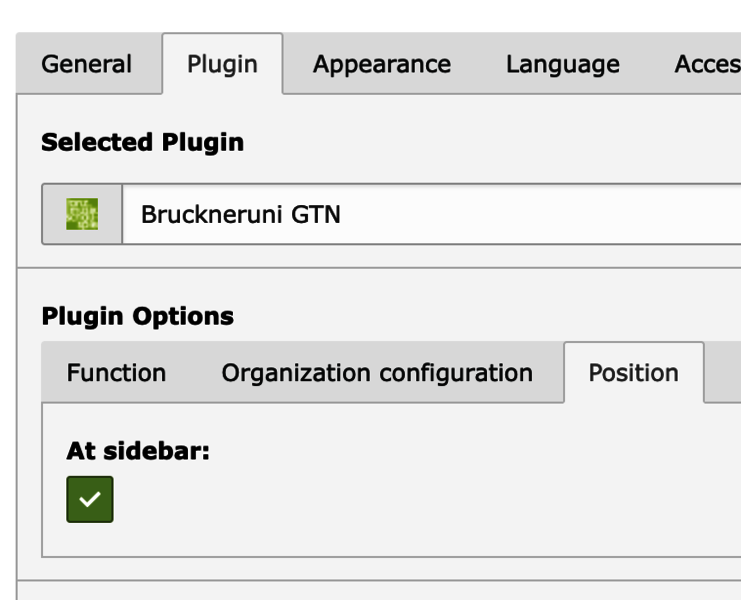The width and height of the screenshot is (741, 600).
Task: Click the cut-off tab after Position
Action: (x=723, y=373)
